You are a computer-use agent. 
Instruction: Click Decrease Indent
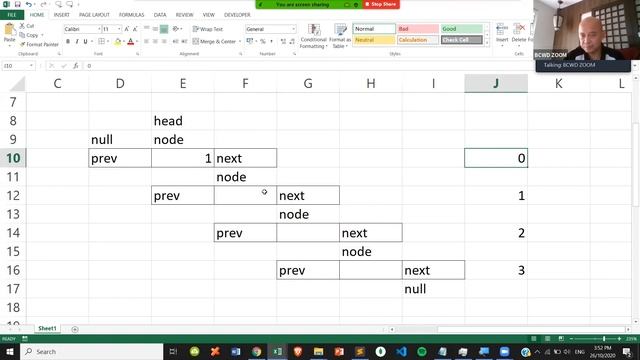click(176, 41)
